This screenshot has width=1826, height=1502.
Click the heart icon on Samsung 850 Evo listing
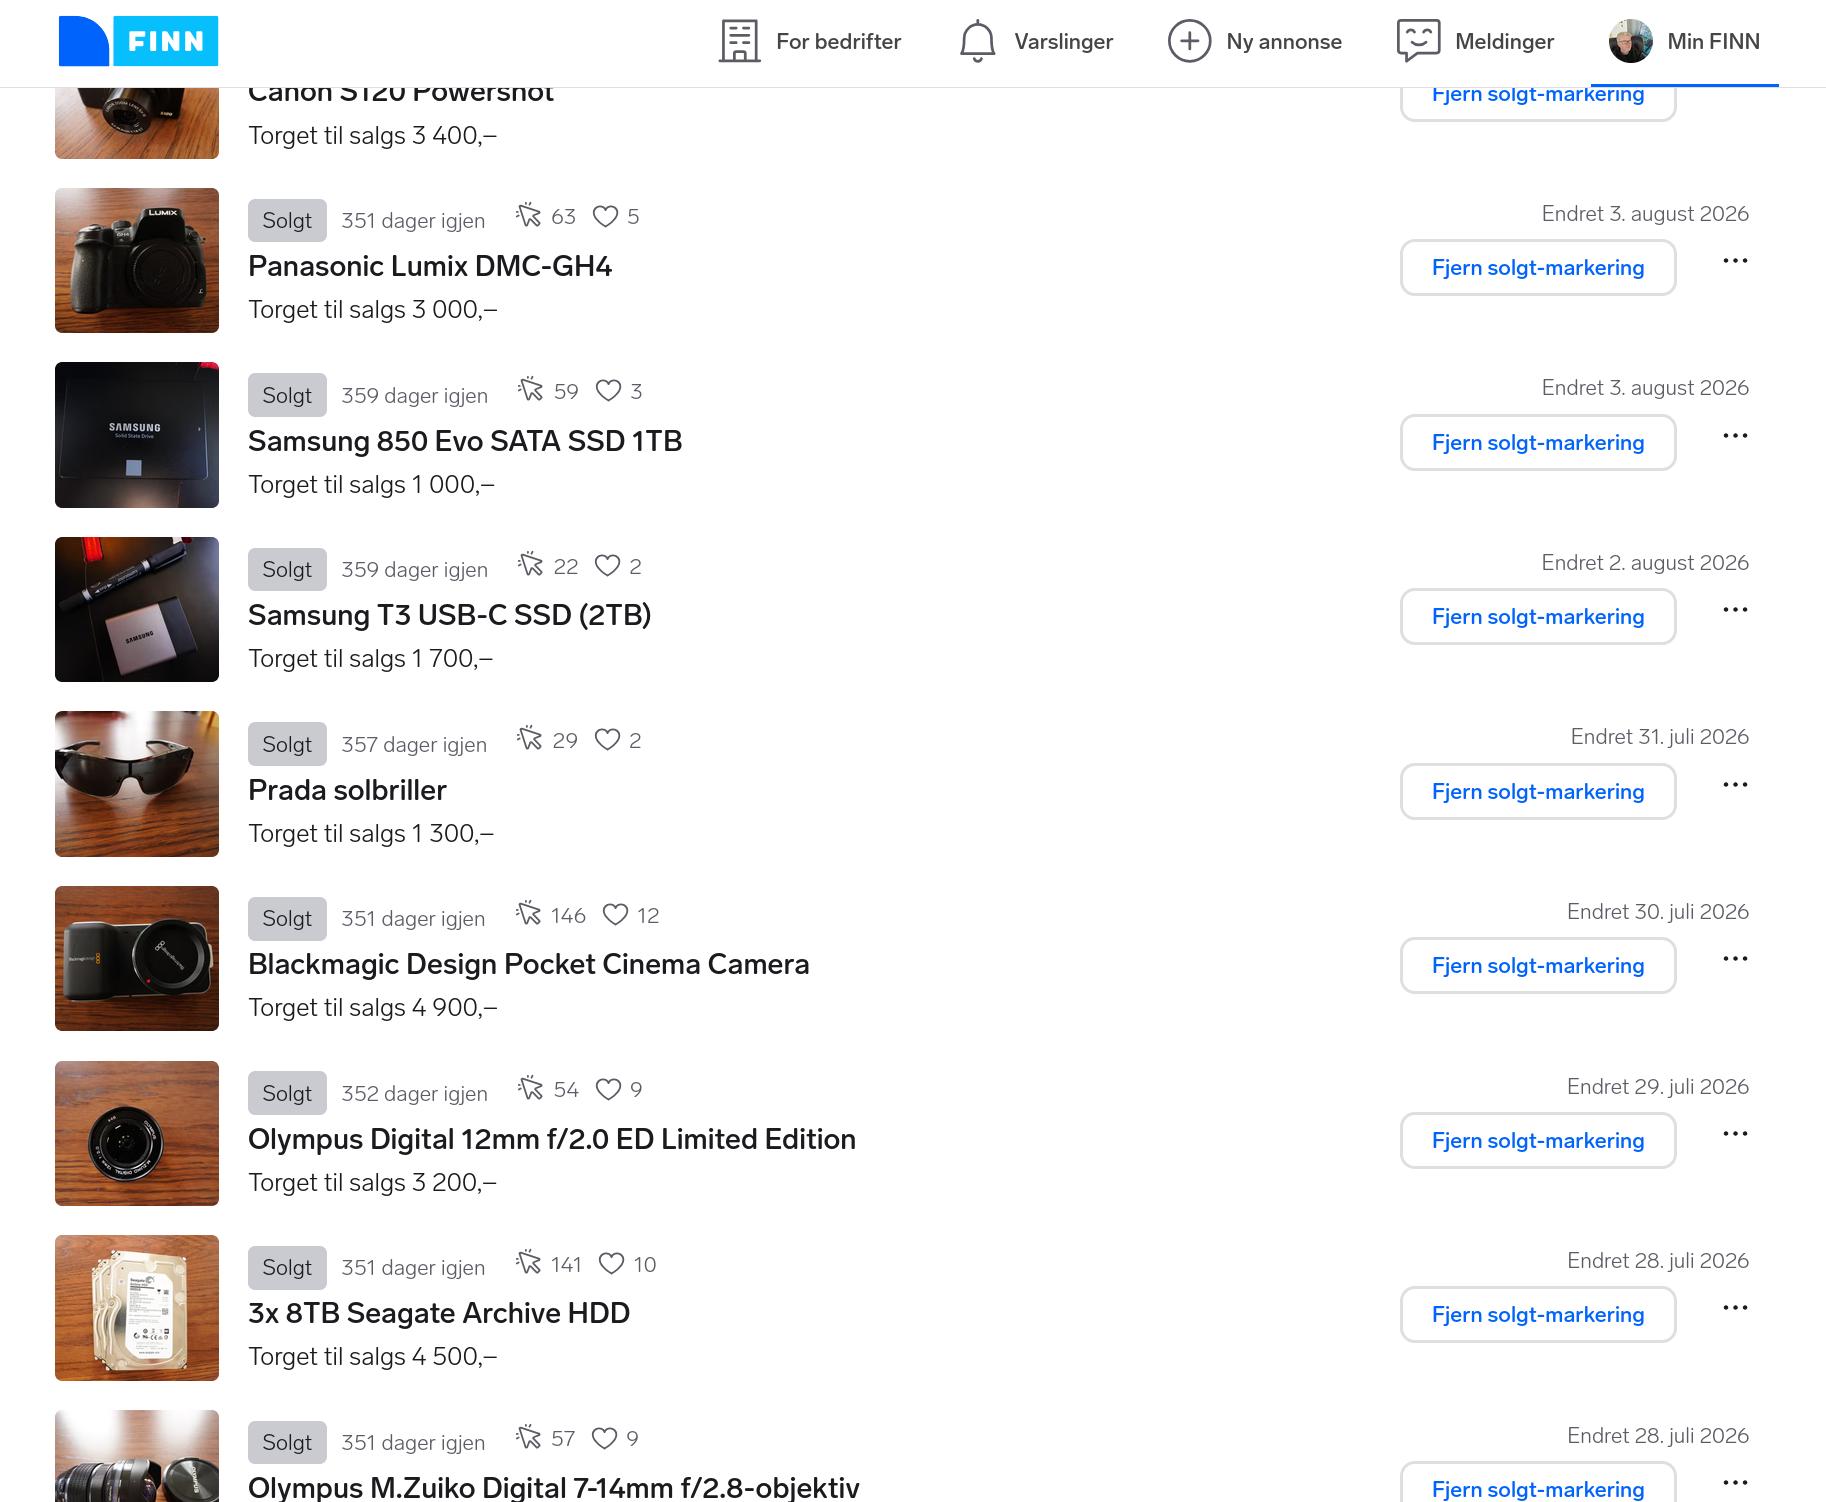tap(608, 391)
